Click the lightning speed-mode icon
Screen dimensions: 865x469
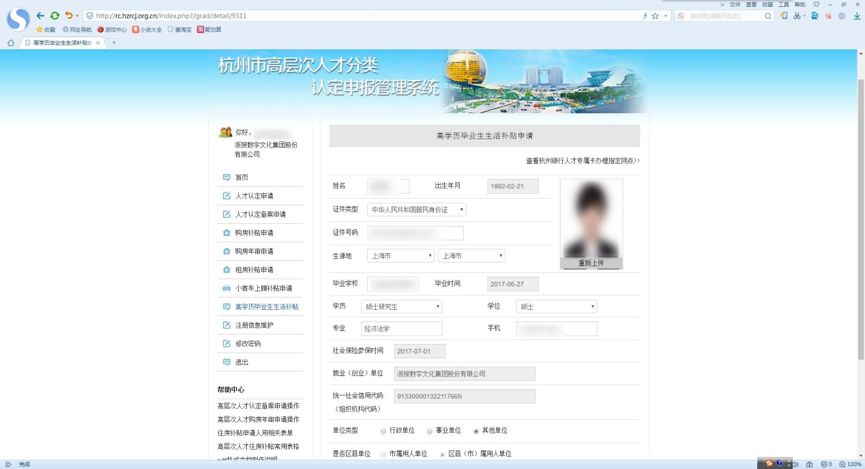645,16
